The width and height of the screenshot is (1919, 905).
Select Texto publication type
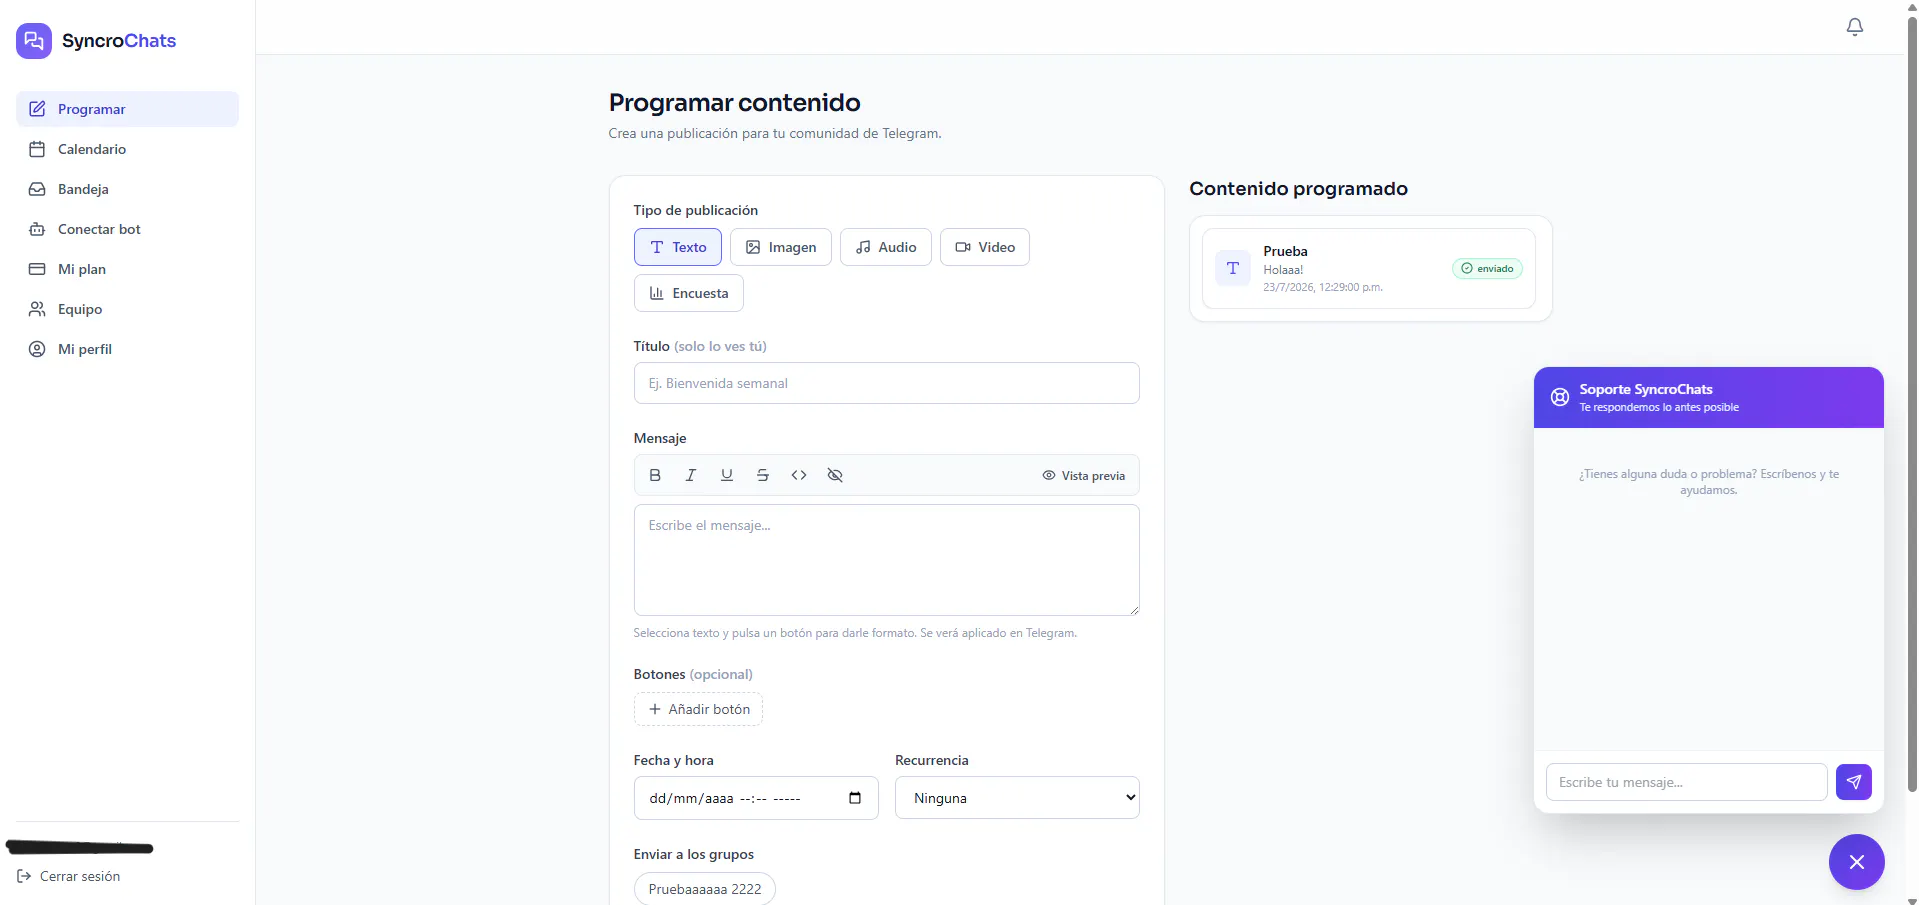pos(678,247)
